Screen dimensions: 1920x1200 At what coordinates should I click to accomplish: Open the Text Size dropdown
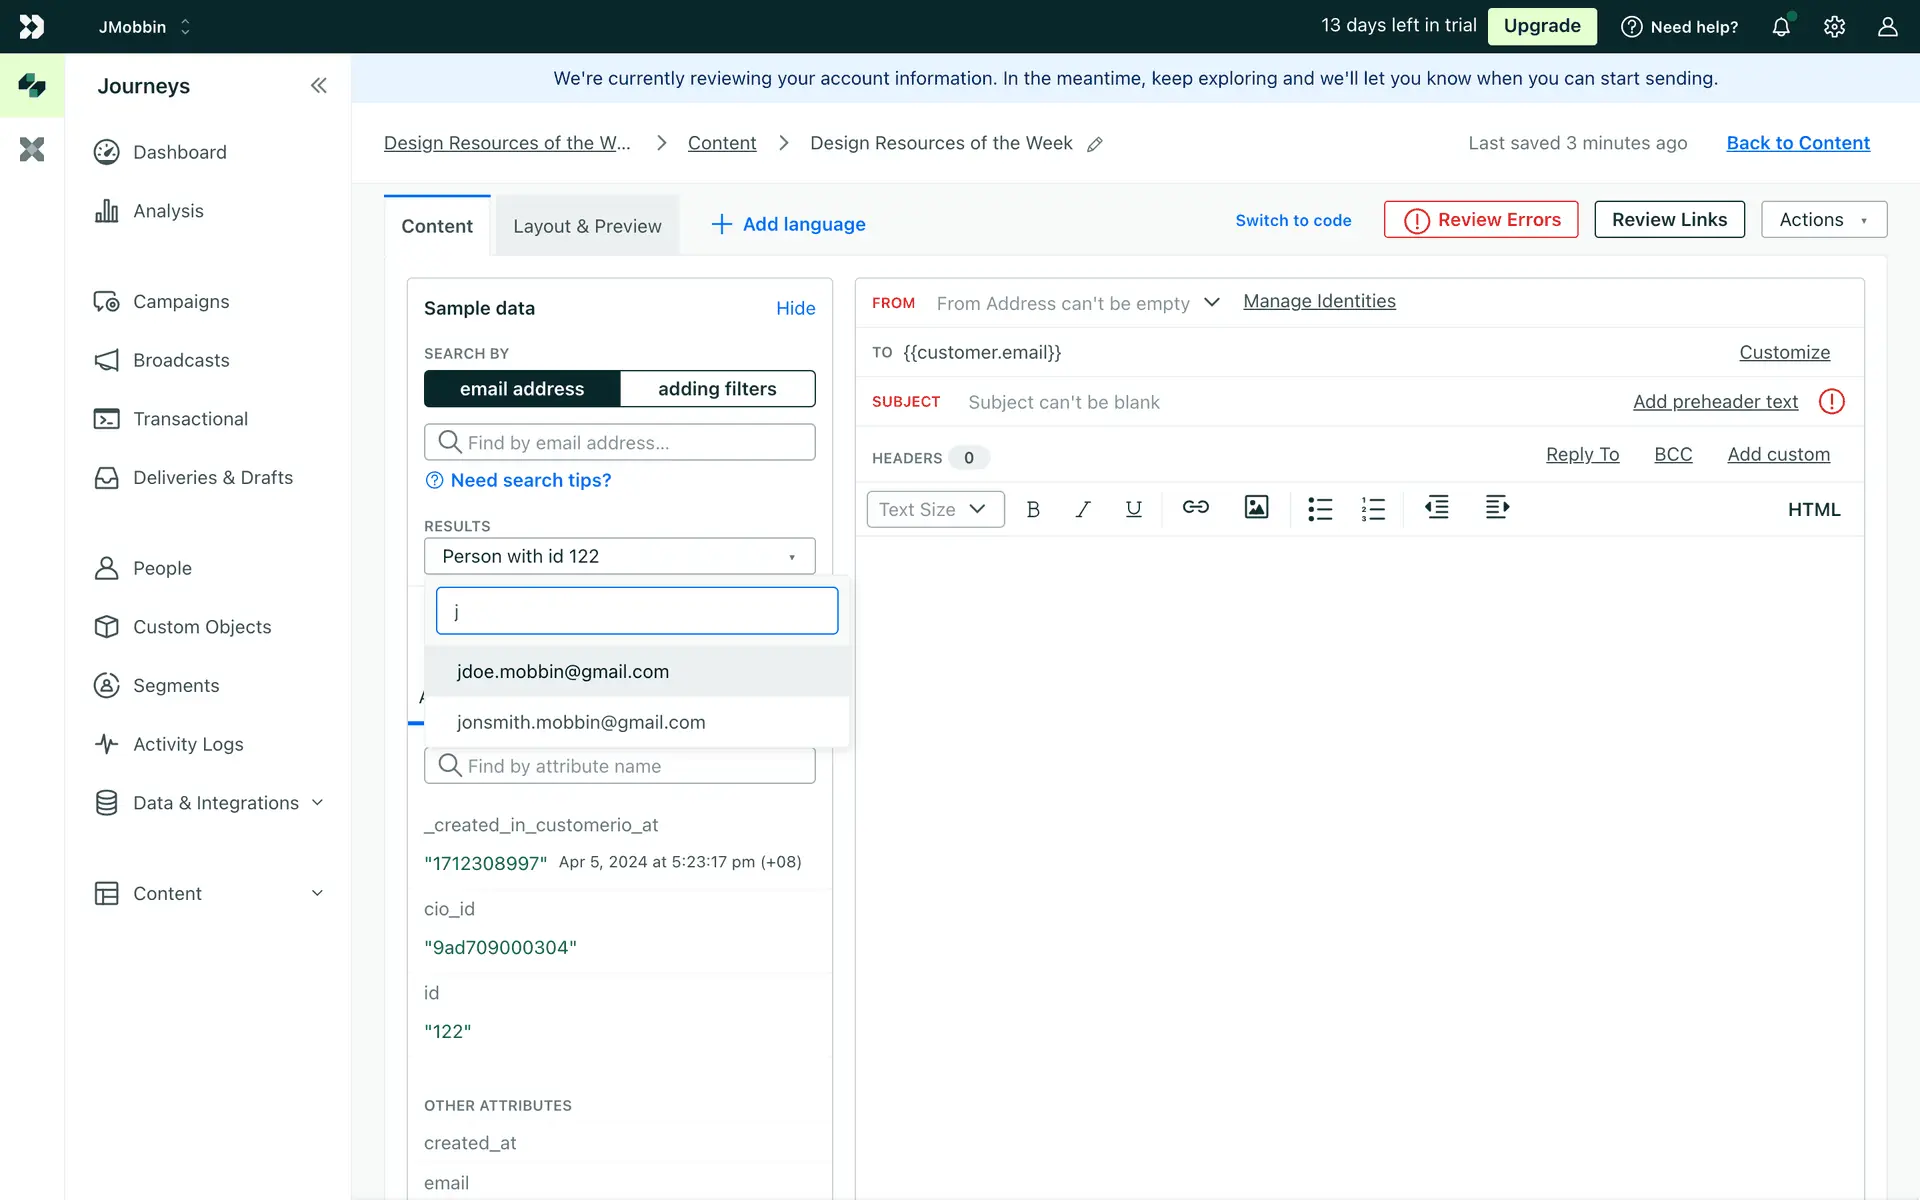(x=934, y=509)
